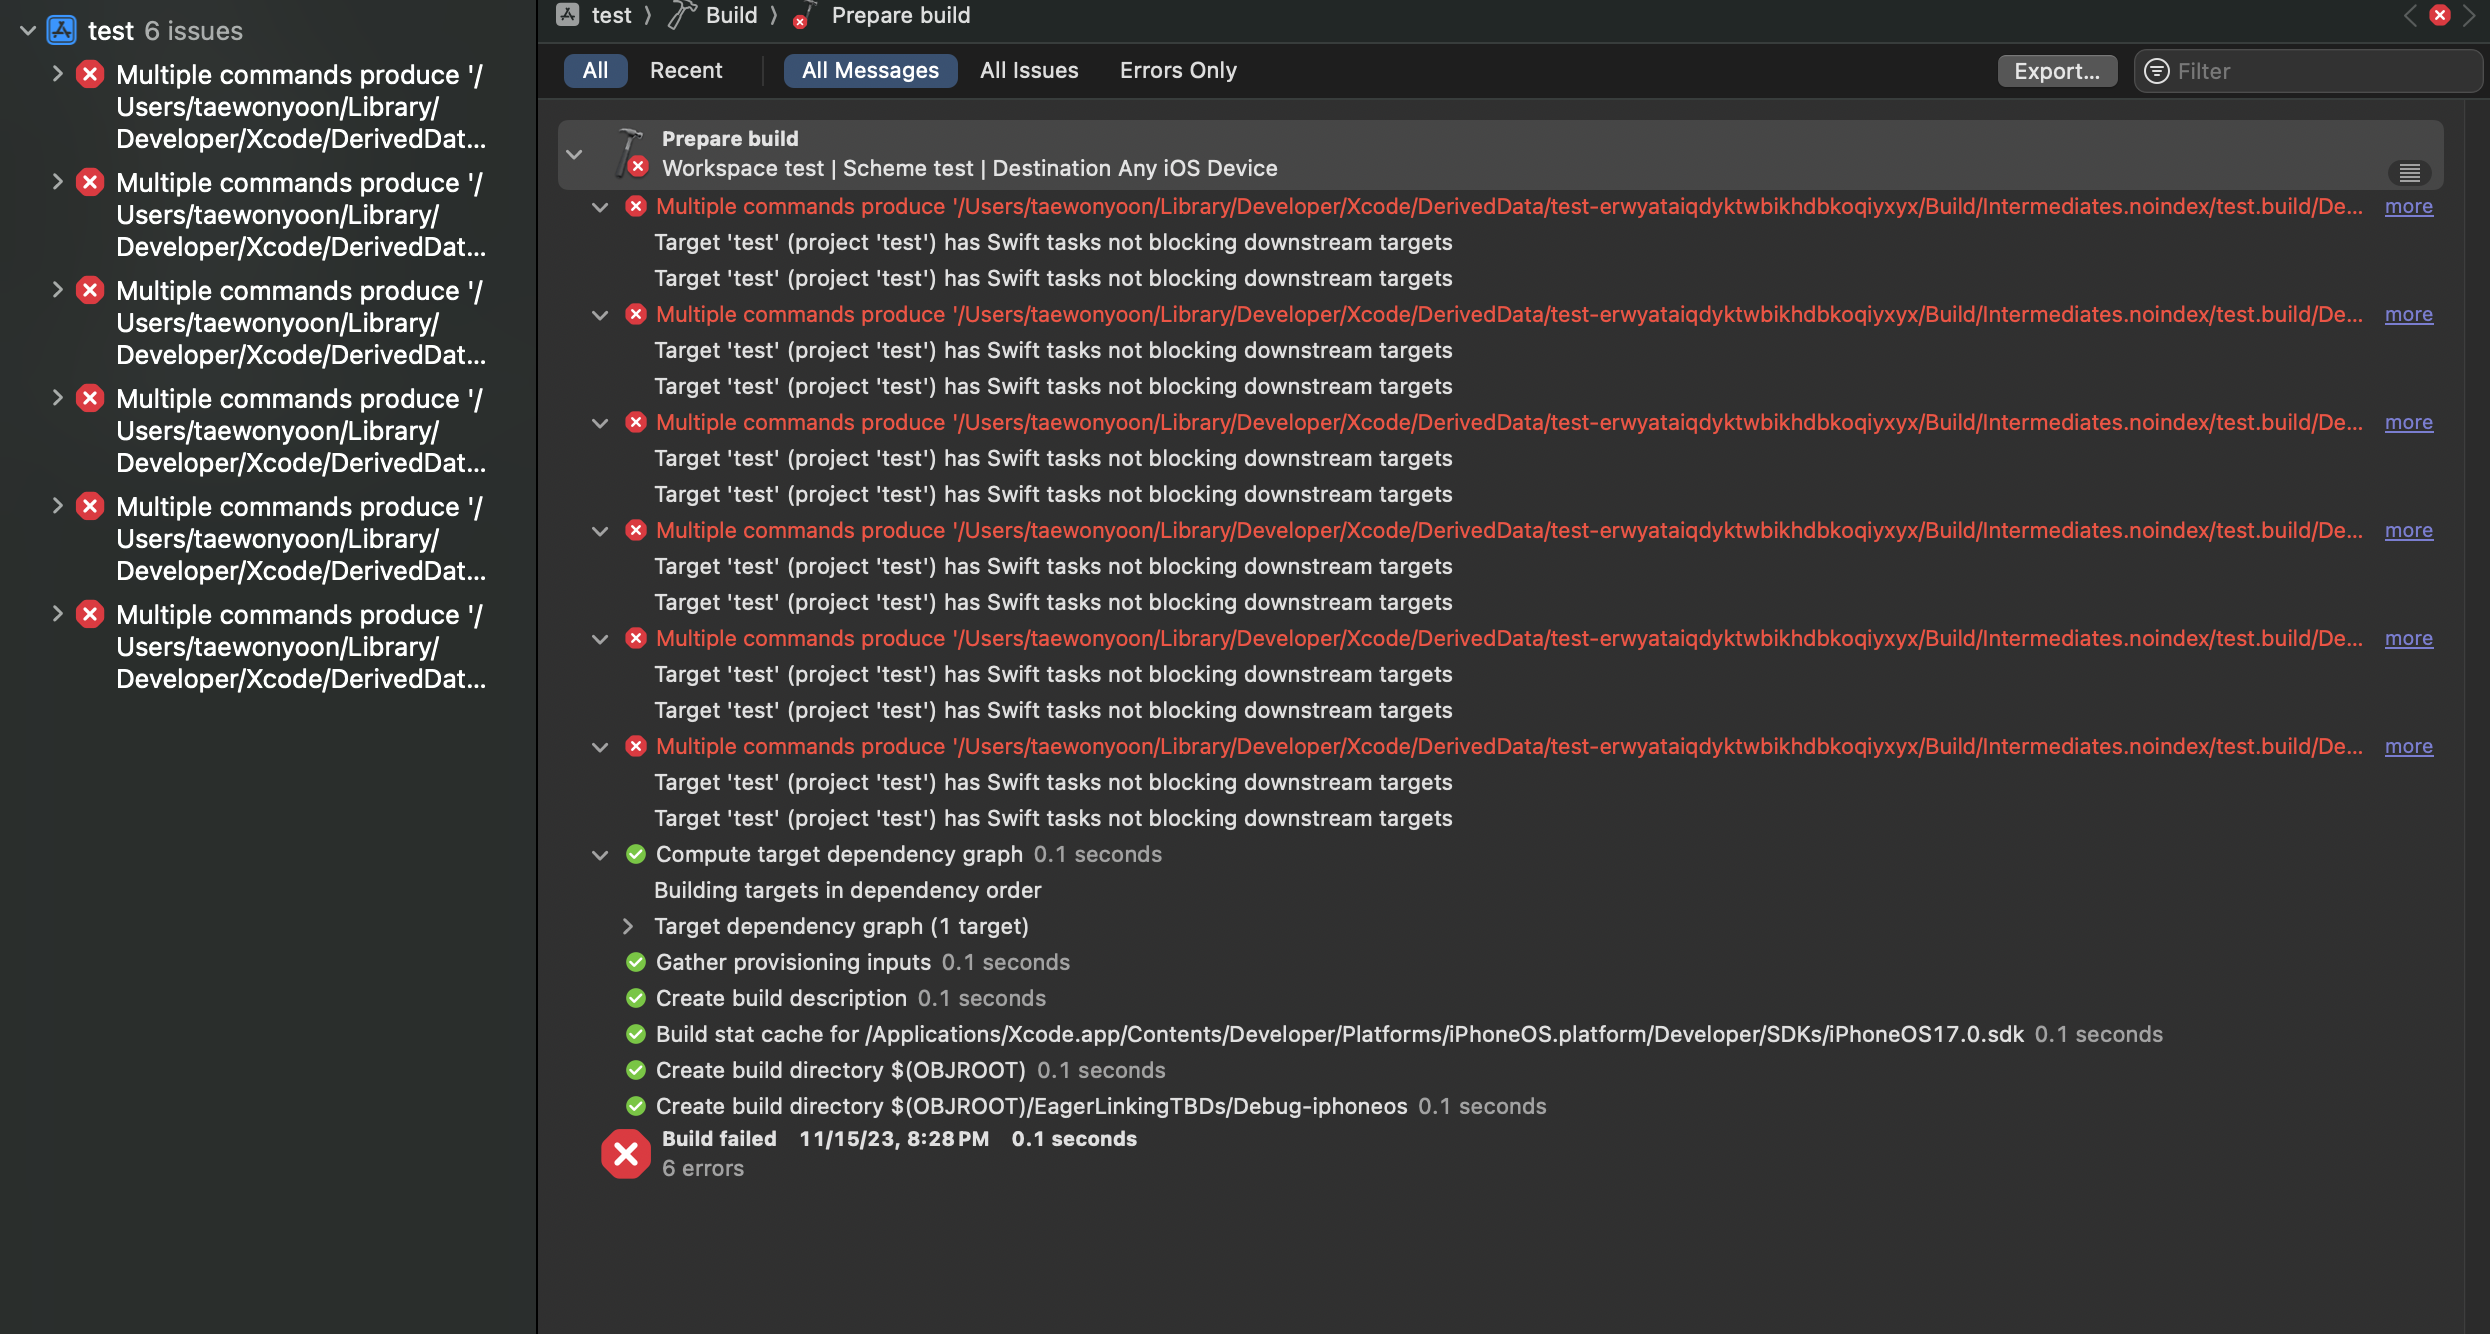The height and width of the screenshot is (1334, 2490).
Task: Expand the fifth Multiple commands issue in sidebar
Action: 57,506
